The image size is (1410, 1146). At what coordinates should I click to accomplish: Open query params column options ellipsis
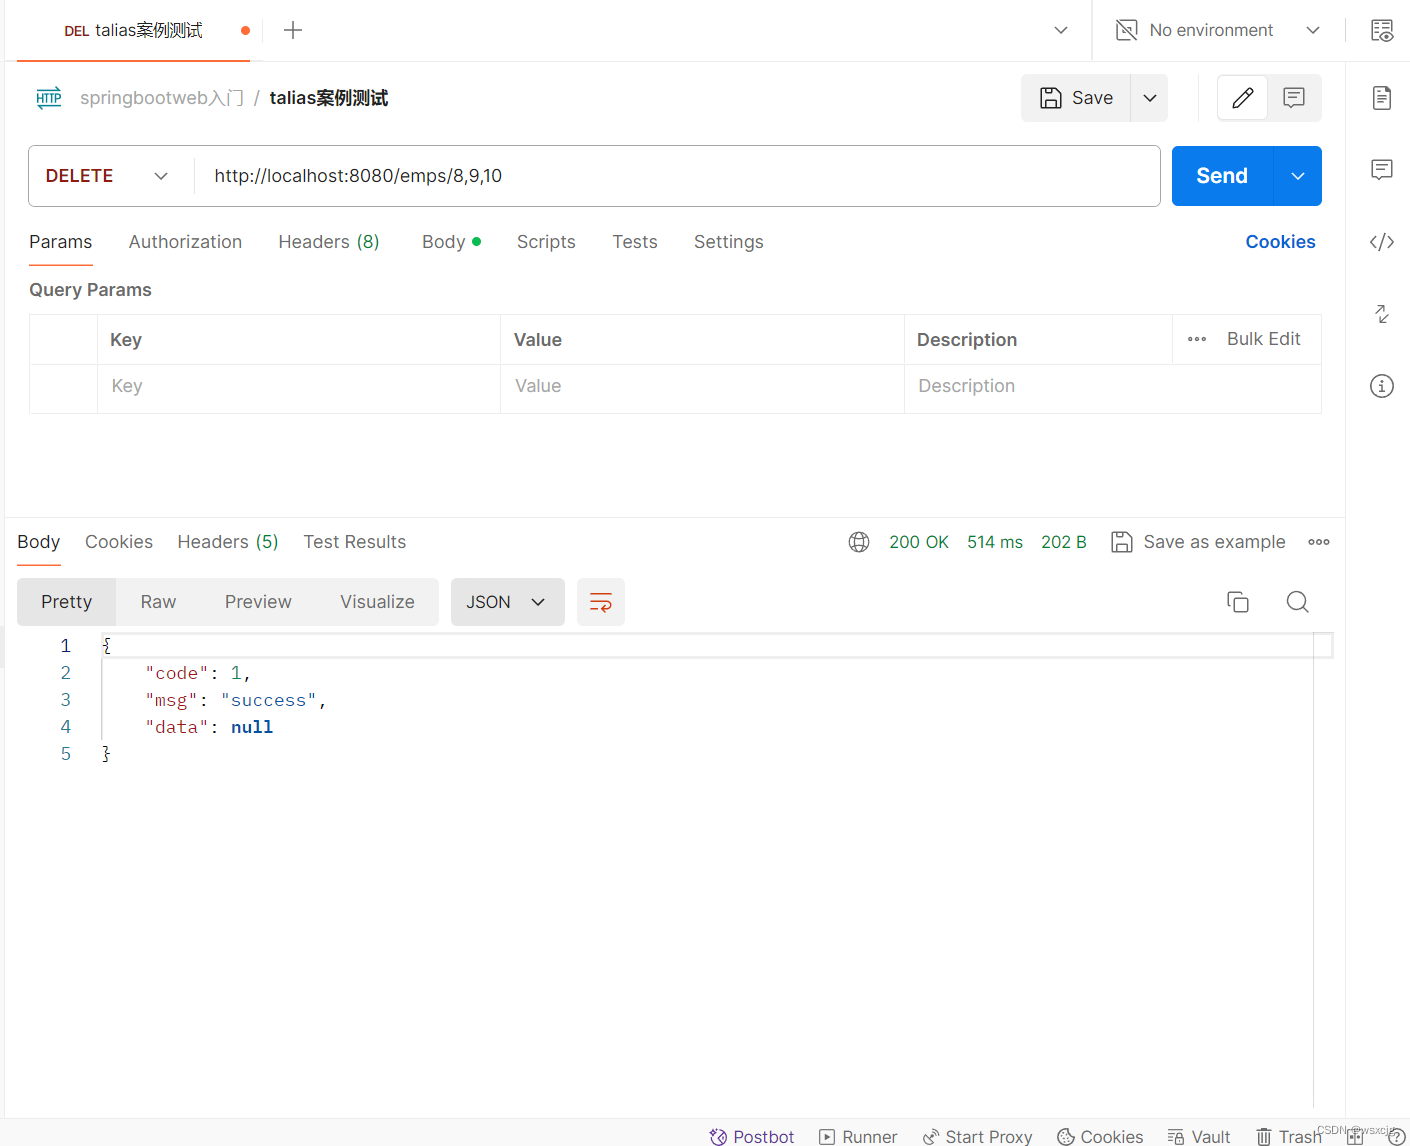tap(1197, 339)
